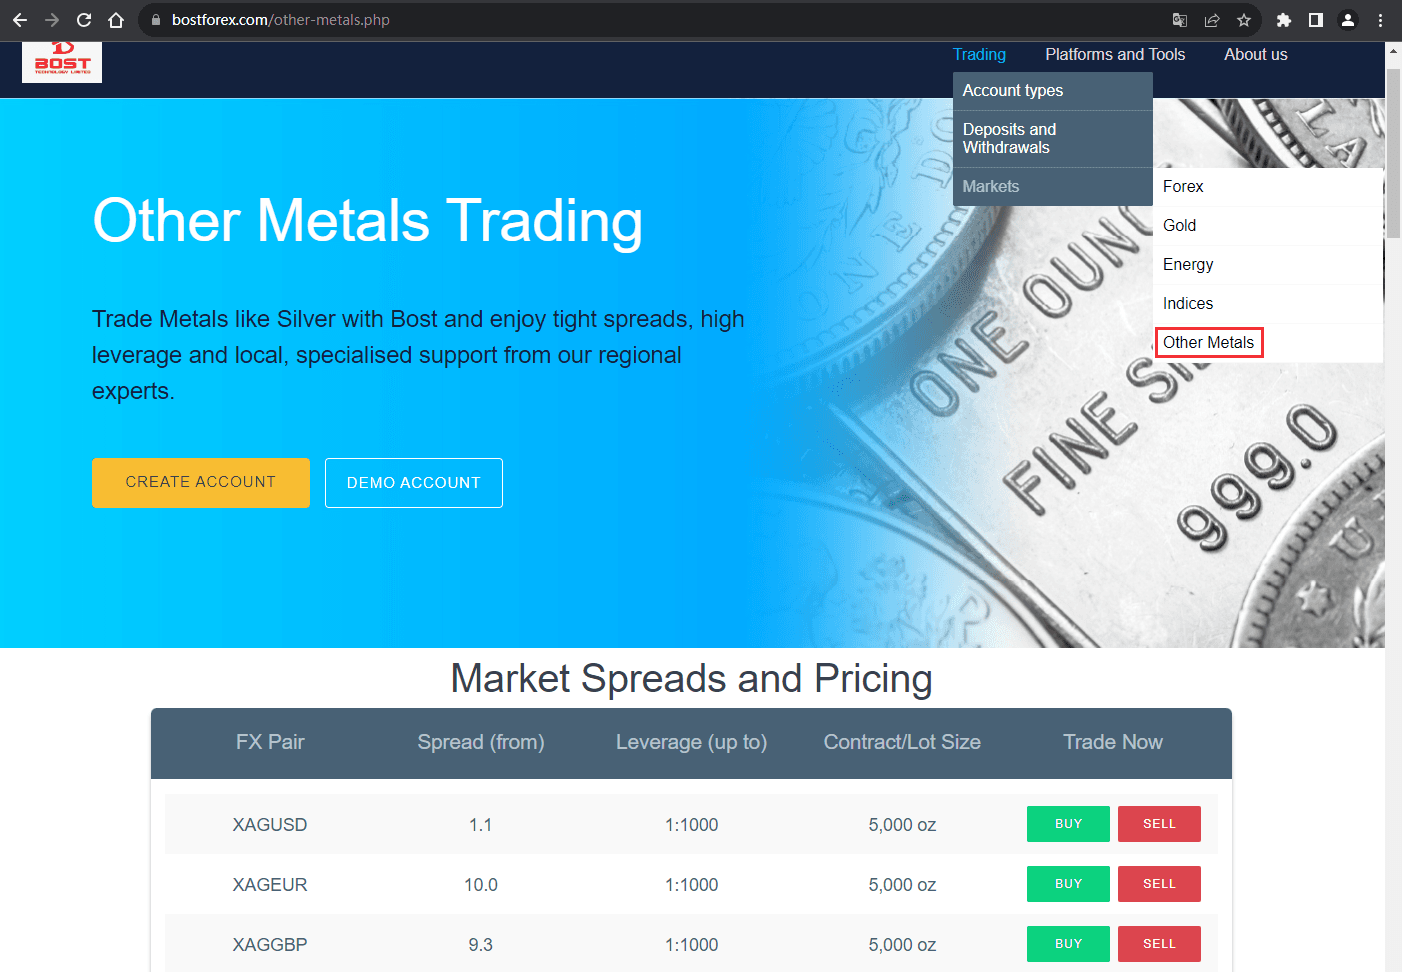Click the Leverage (up to) column header
The width and height of the screenshot is (1402, 972).
pyautogui.click(x=692, y=742)
